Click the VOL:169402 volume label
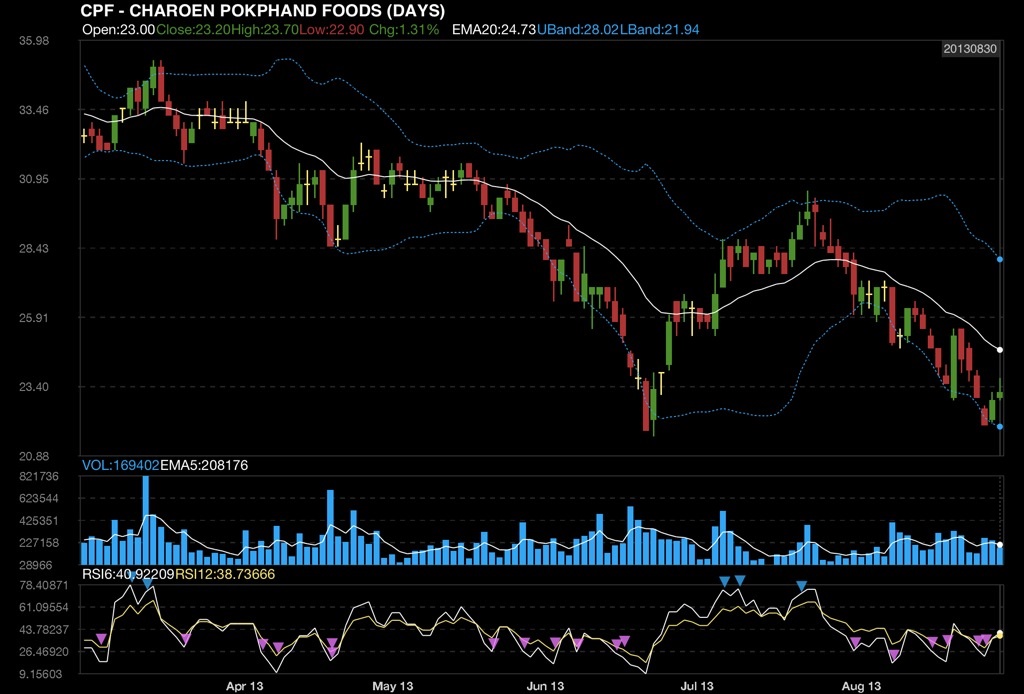Image resolution: width=1024 pixels, height=694 pixels. pyautogui.click(x=121, y=465)
